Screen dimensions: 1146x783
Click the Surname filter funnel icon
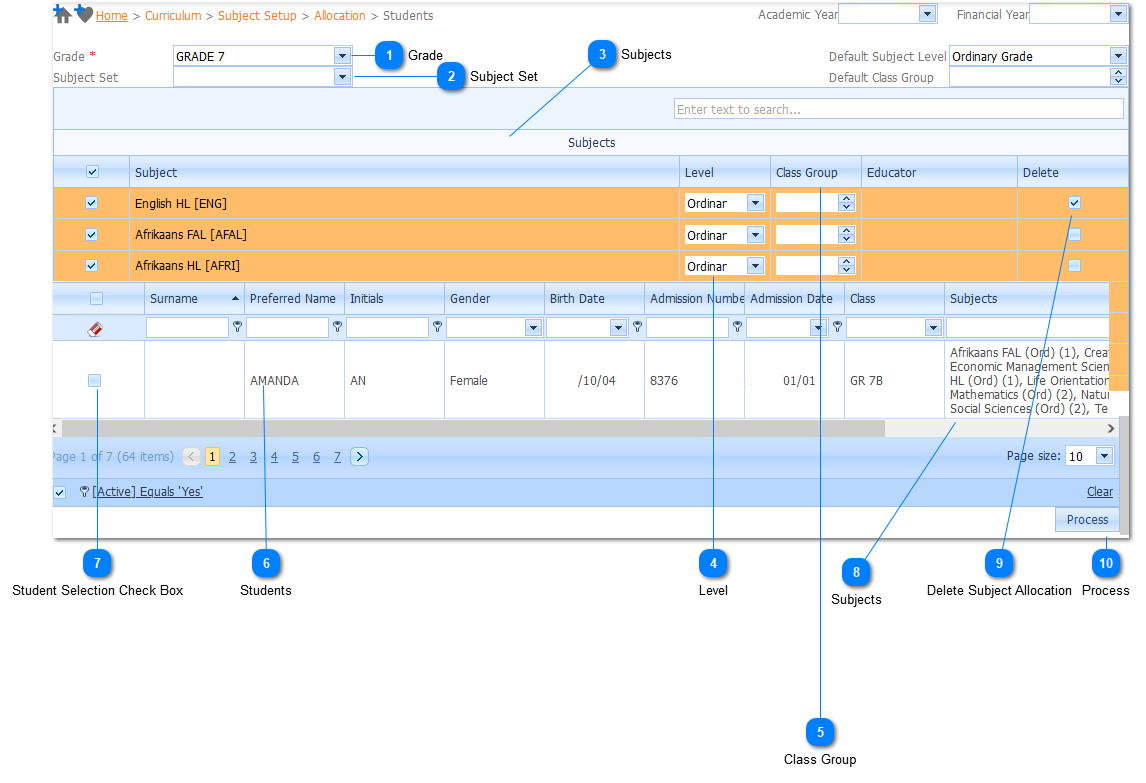click(237, 327)
